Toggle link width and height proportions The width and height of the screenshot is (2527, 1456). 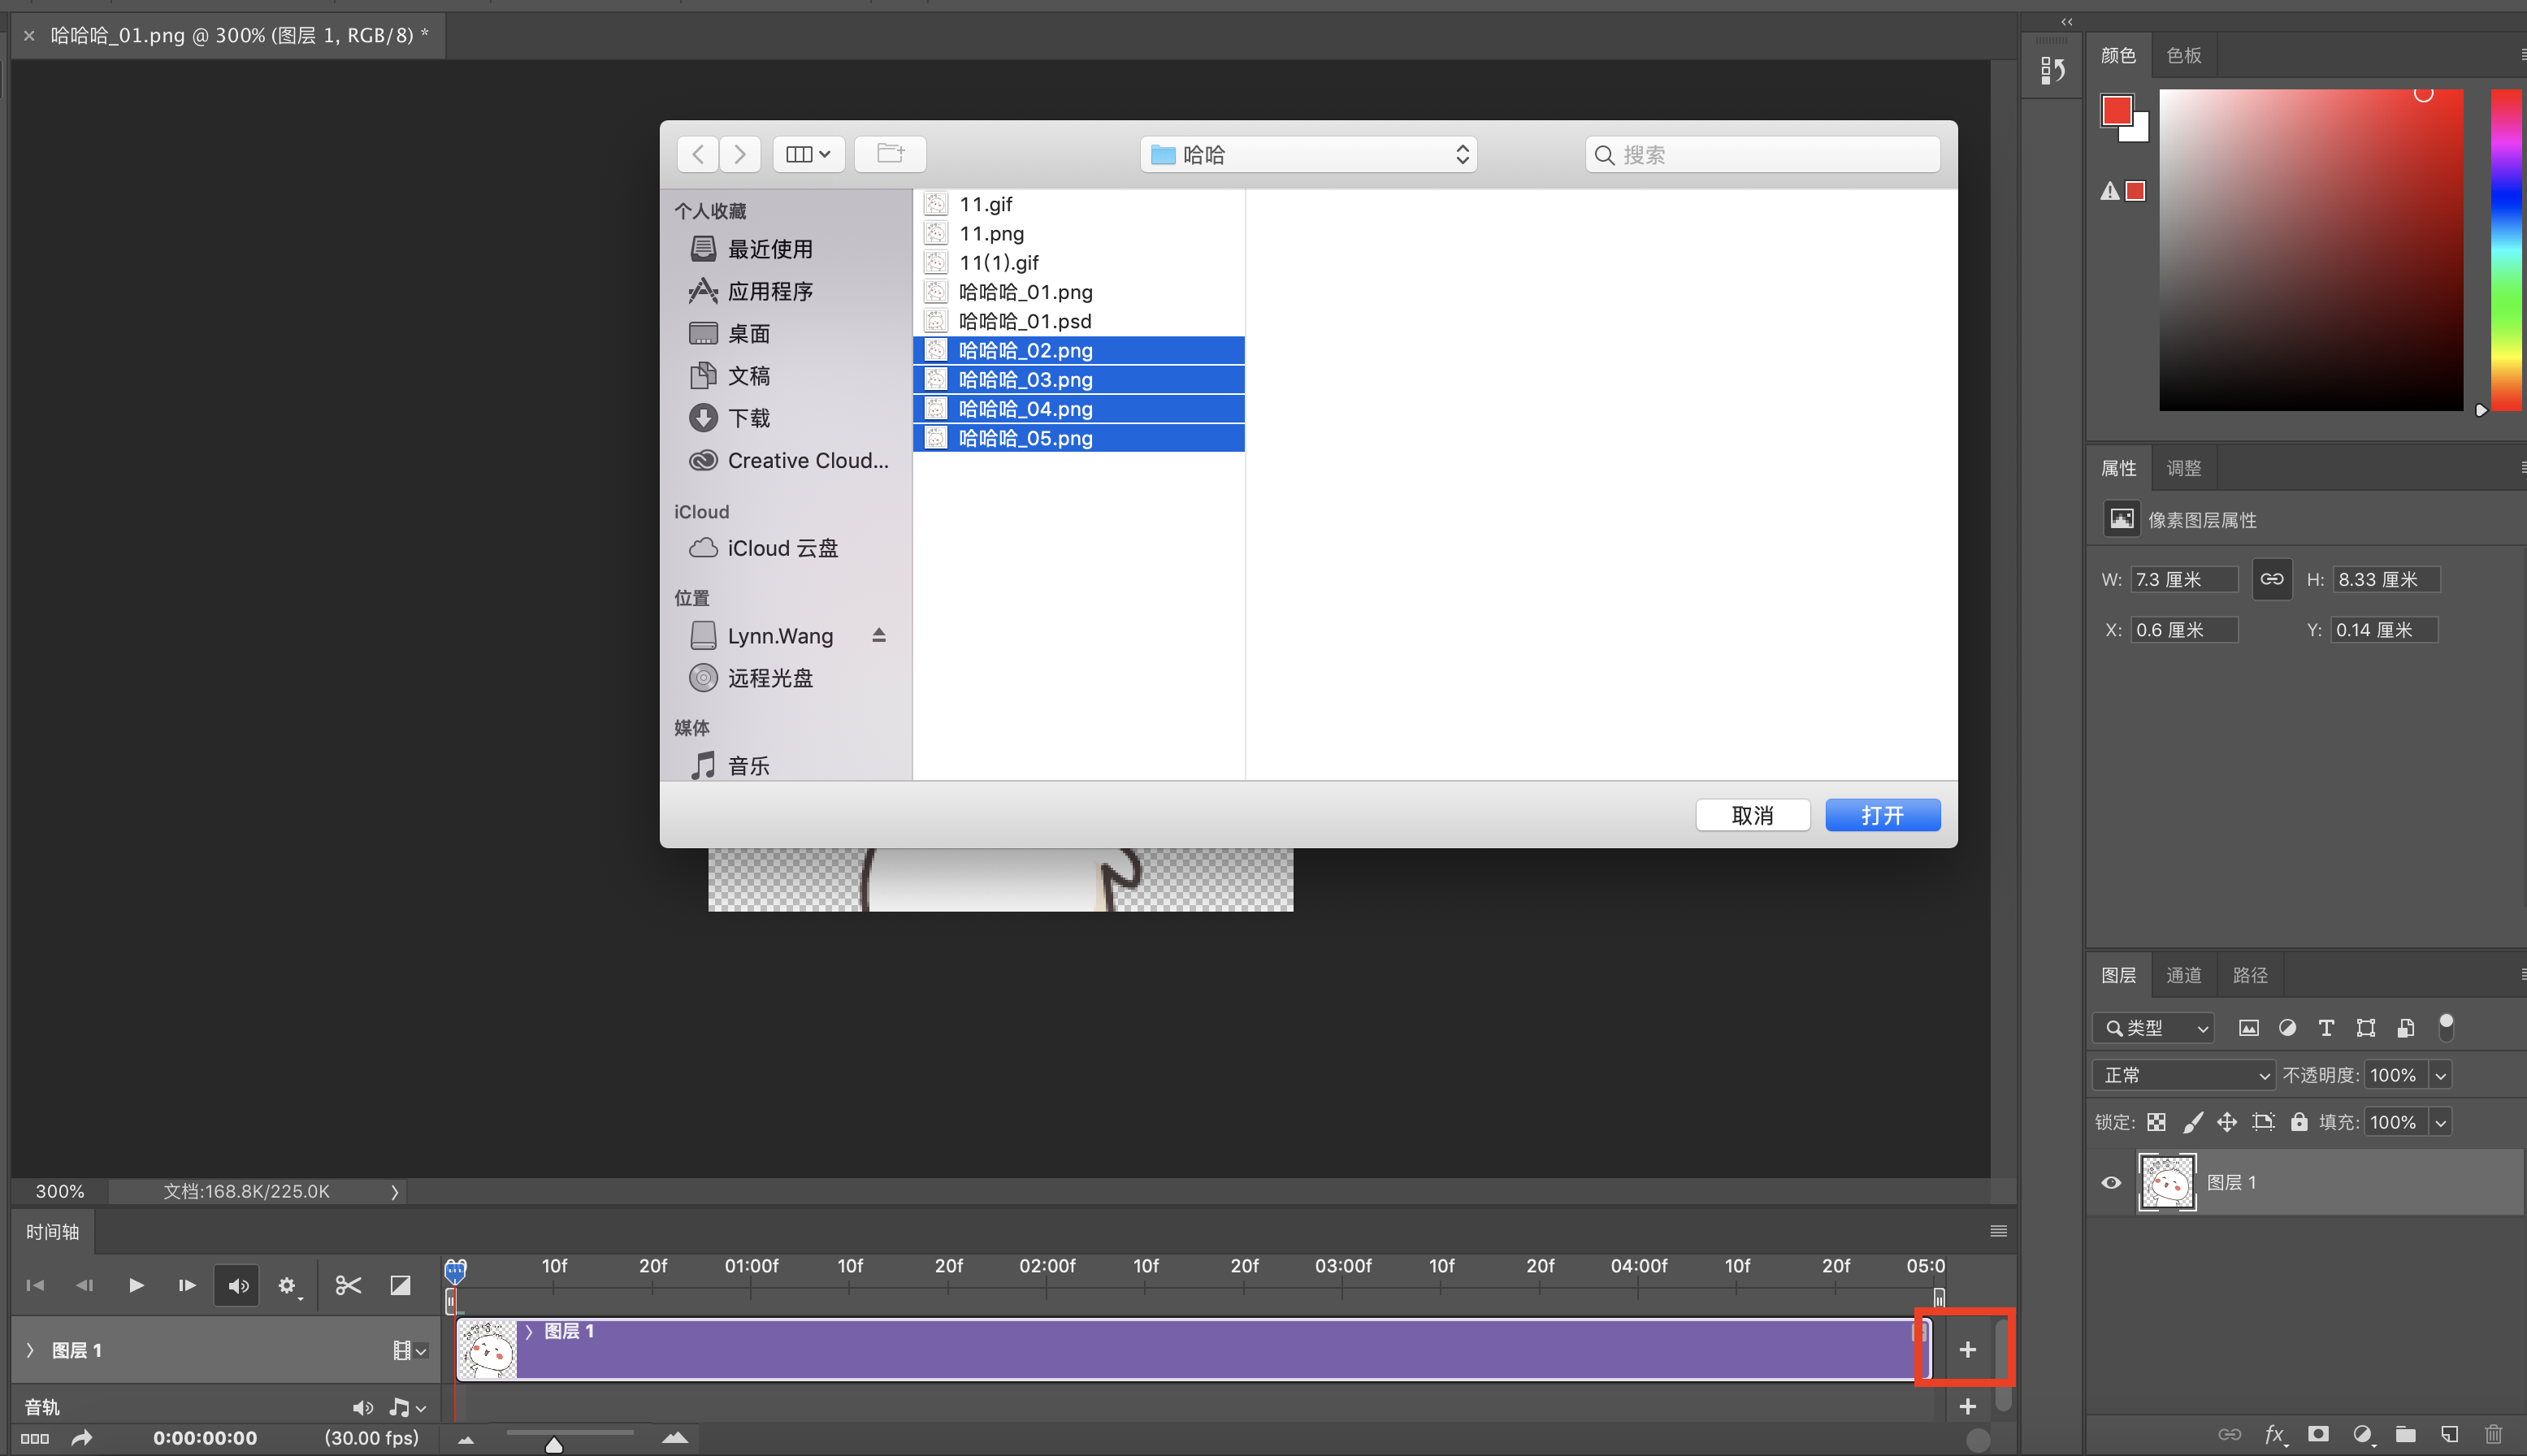2271,579
